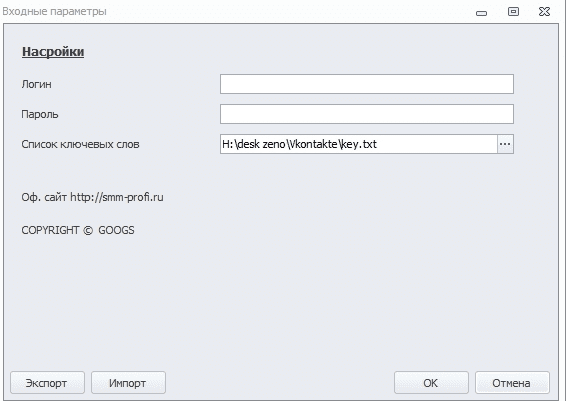Close the Входные параметры dialog

[544, 12]
